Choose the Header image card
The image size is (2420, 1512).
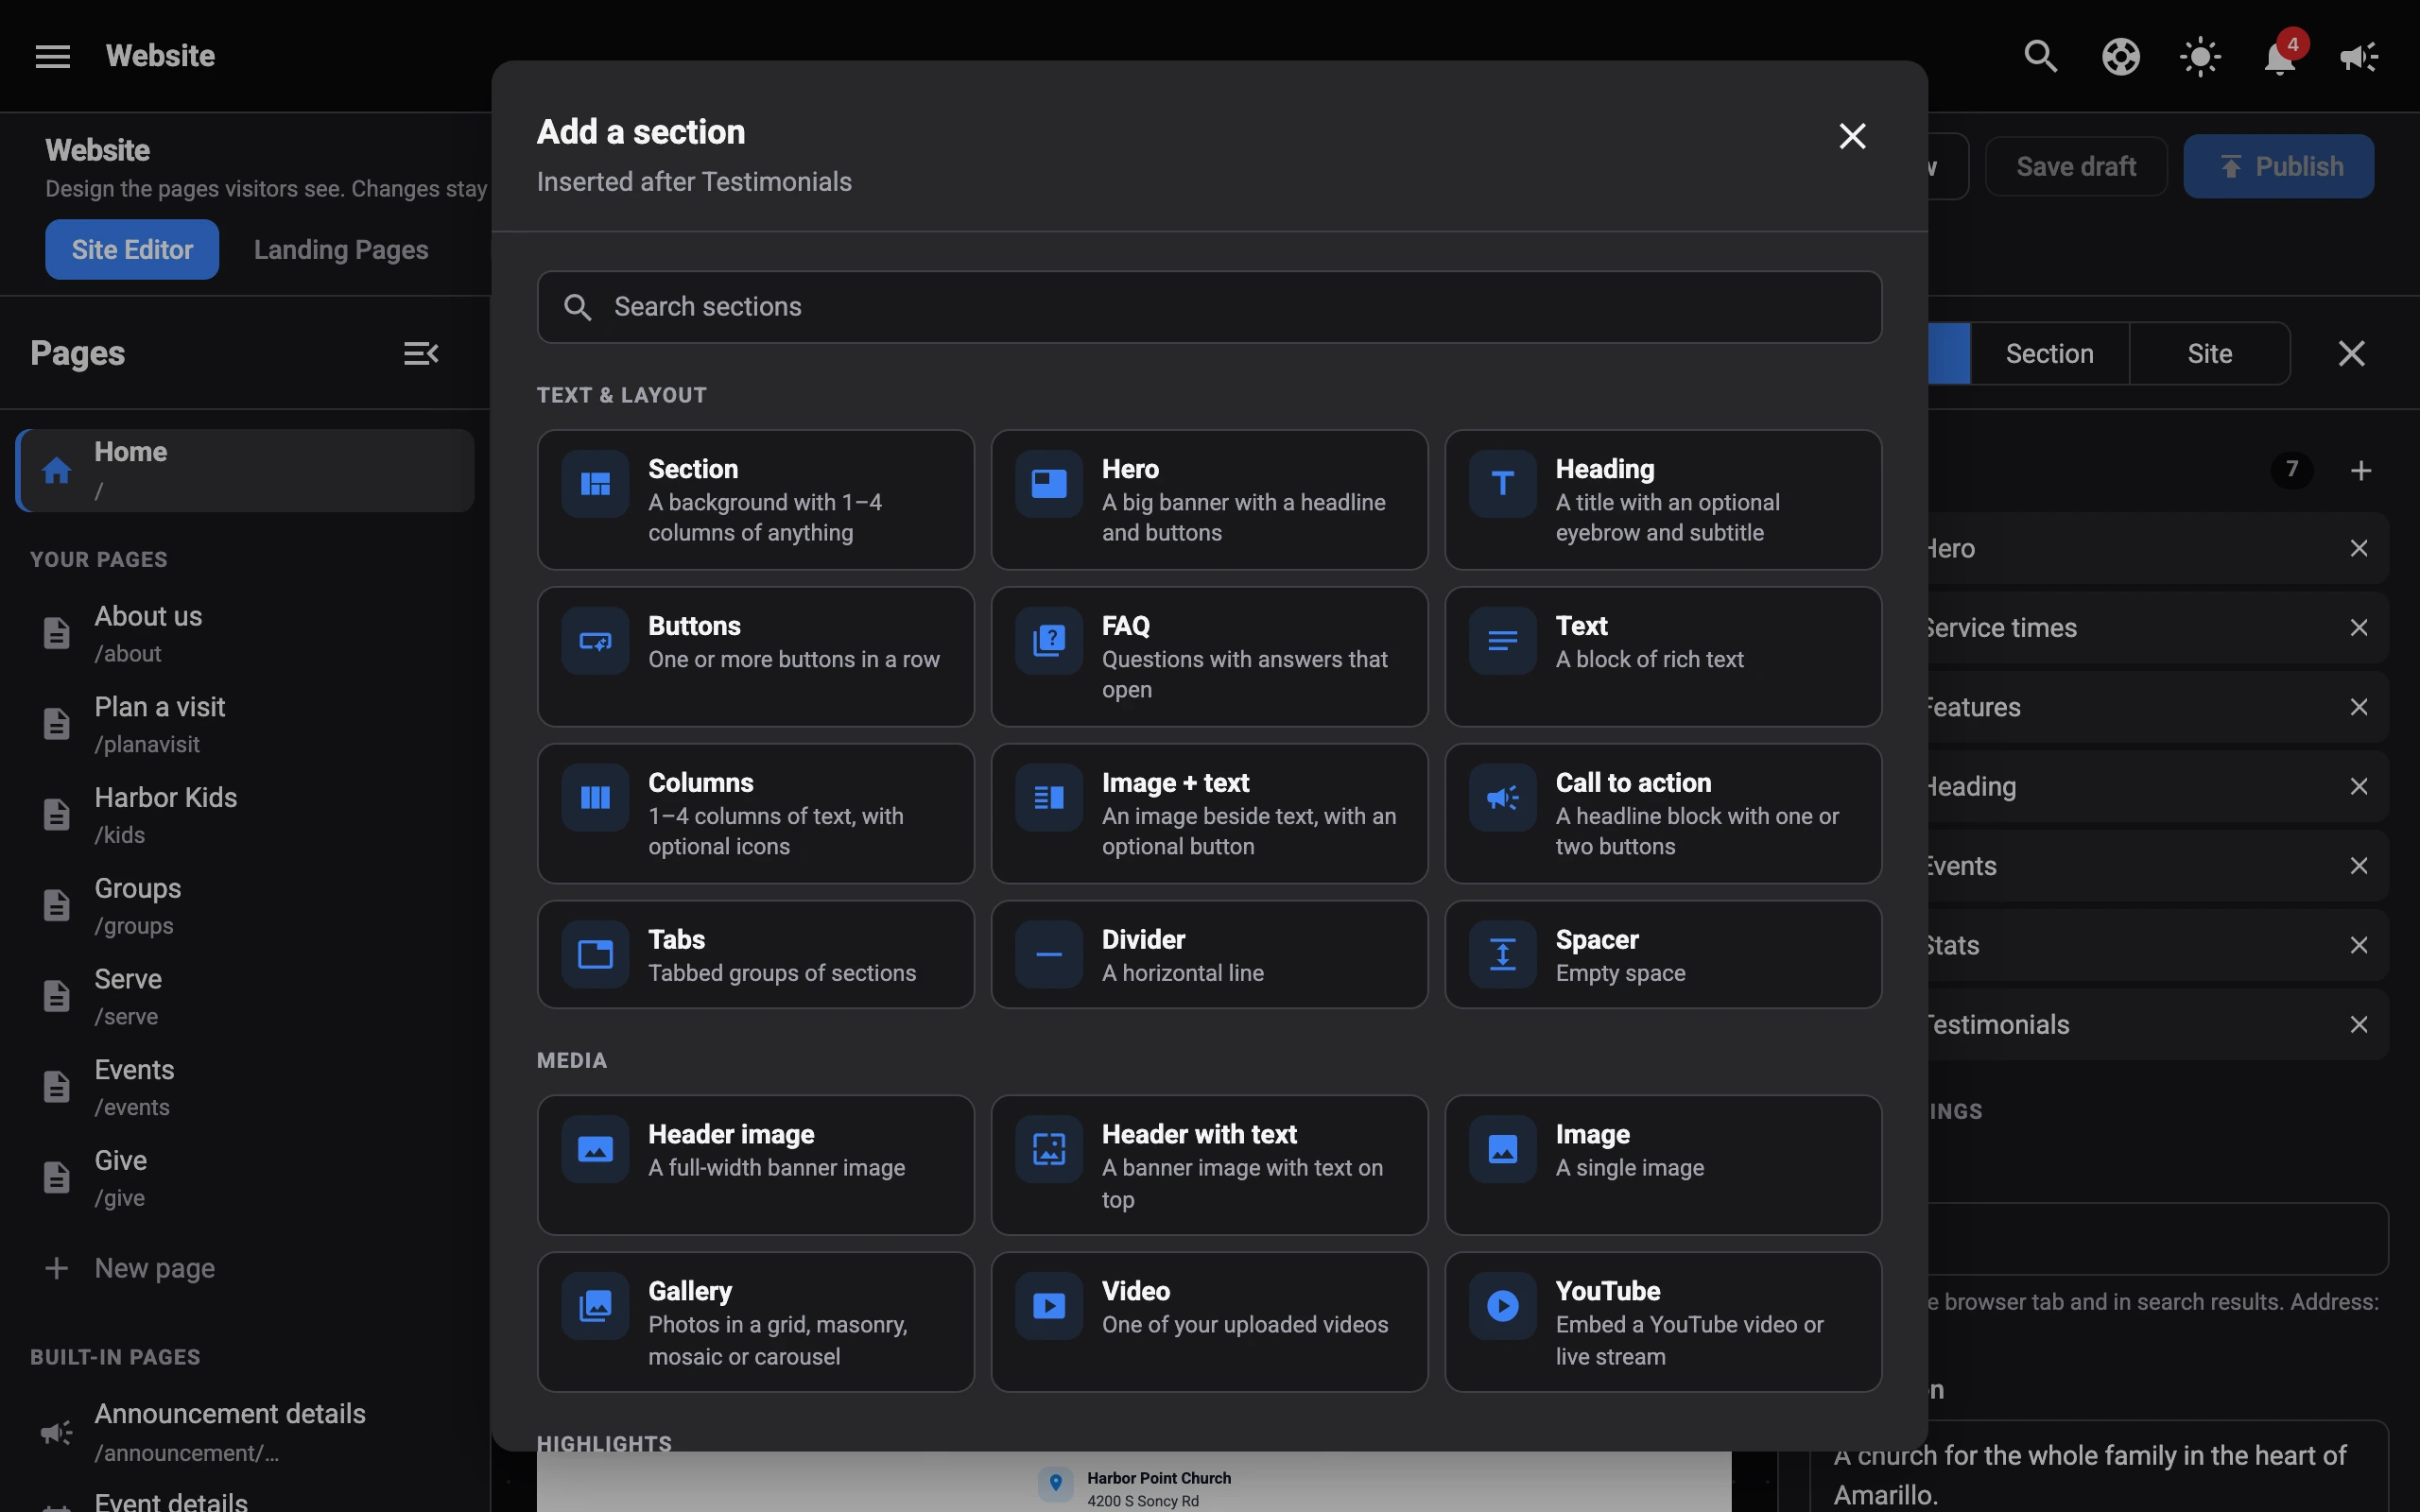[755, 1165]
